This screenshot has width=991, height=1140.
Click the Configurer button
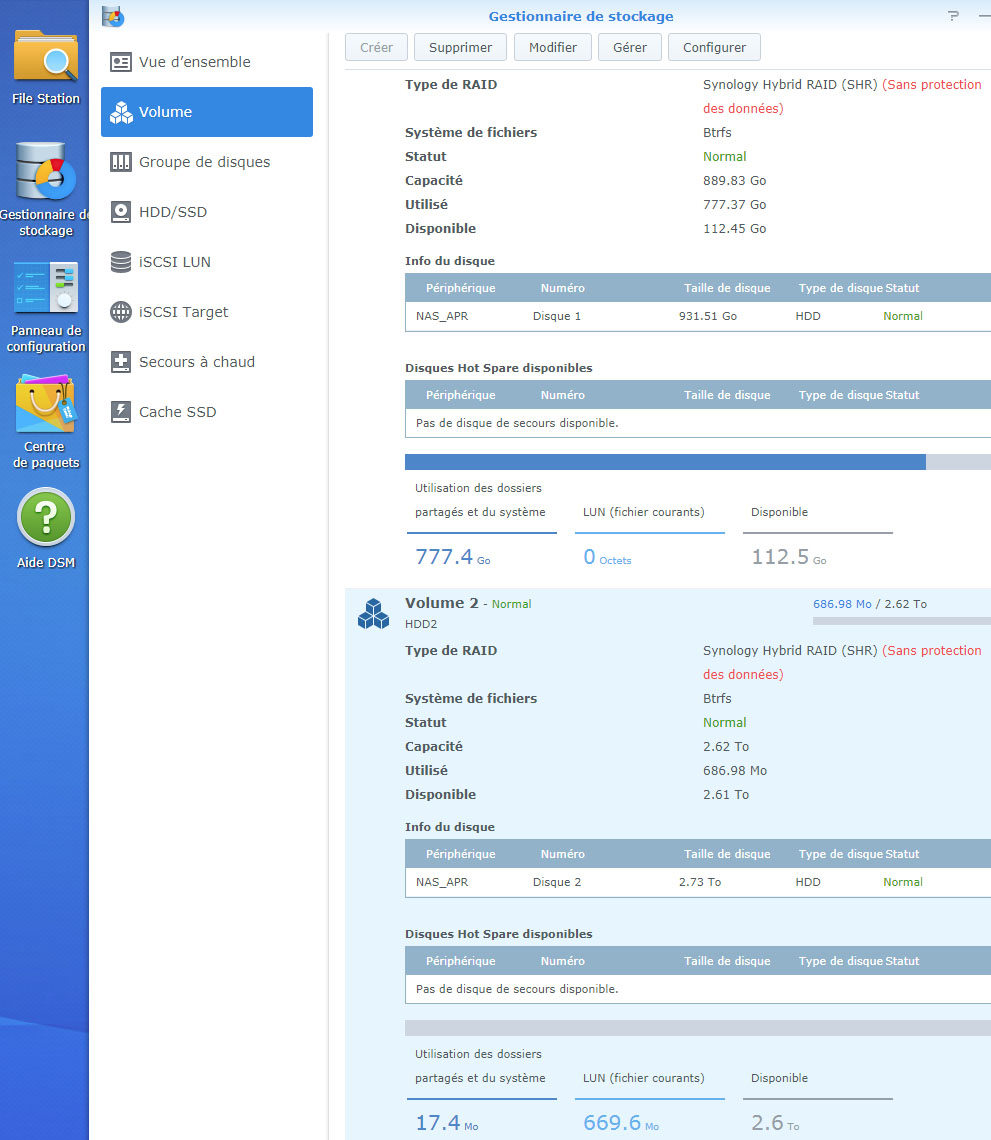point(714,47)
